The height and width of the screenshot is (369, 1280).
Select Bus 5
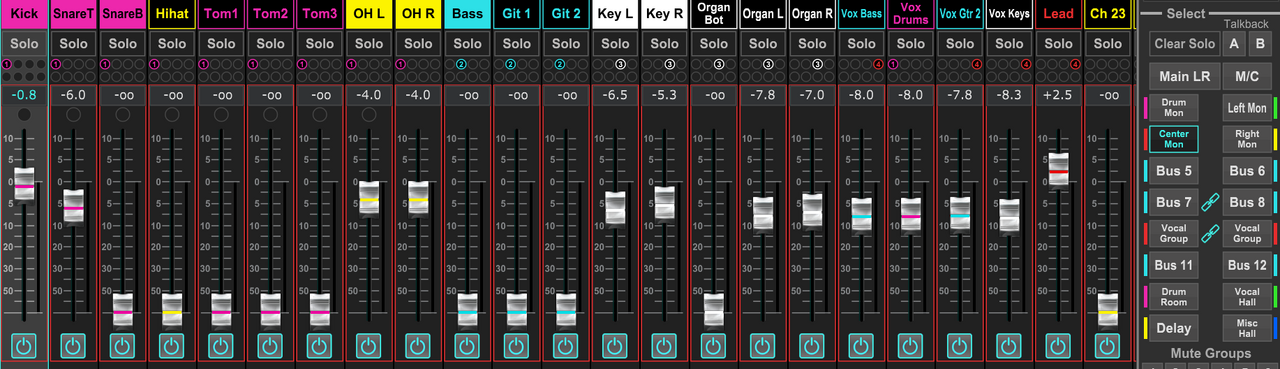coord(1174,171)
